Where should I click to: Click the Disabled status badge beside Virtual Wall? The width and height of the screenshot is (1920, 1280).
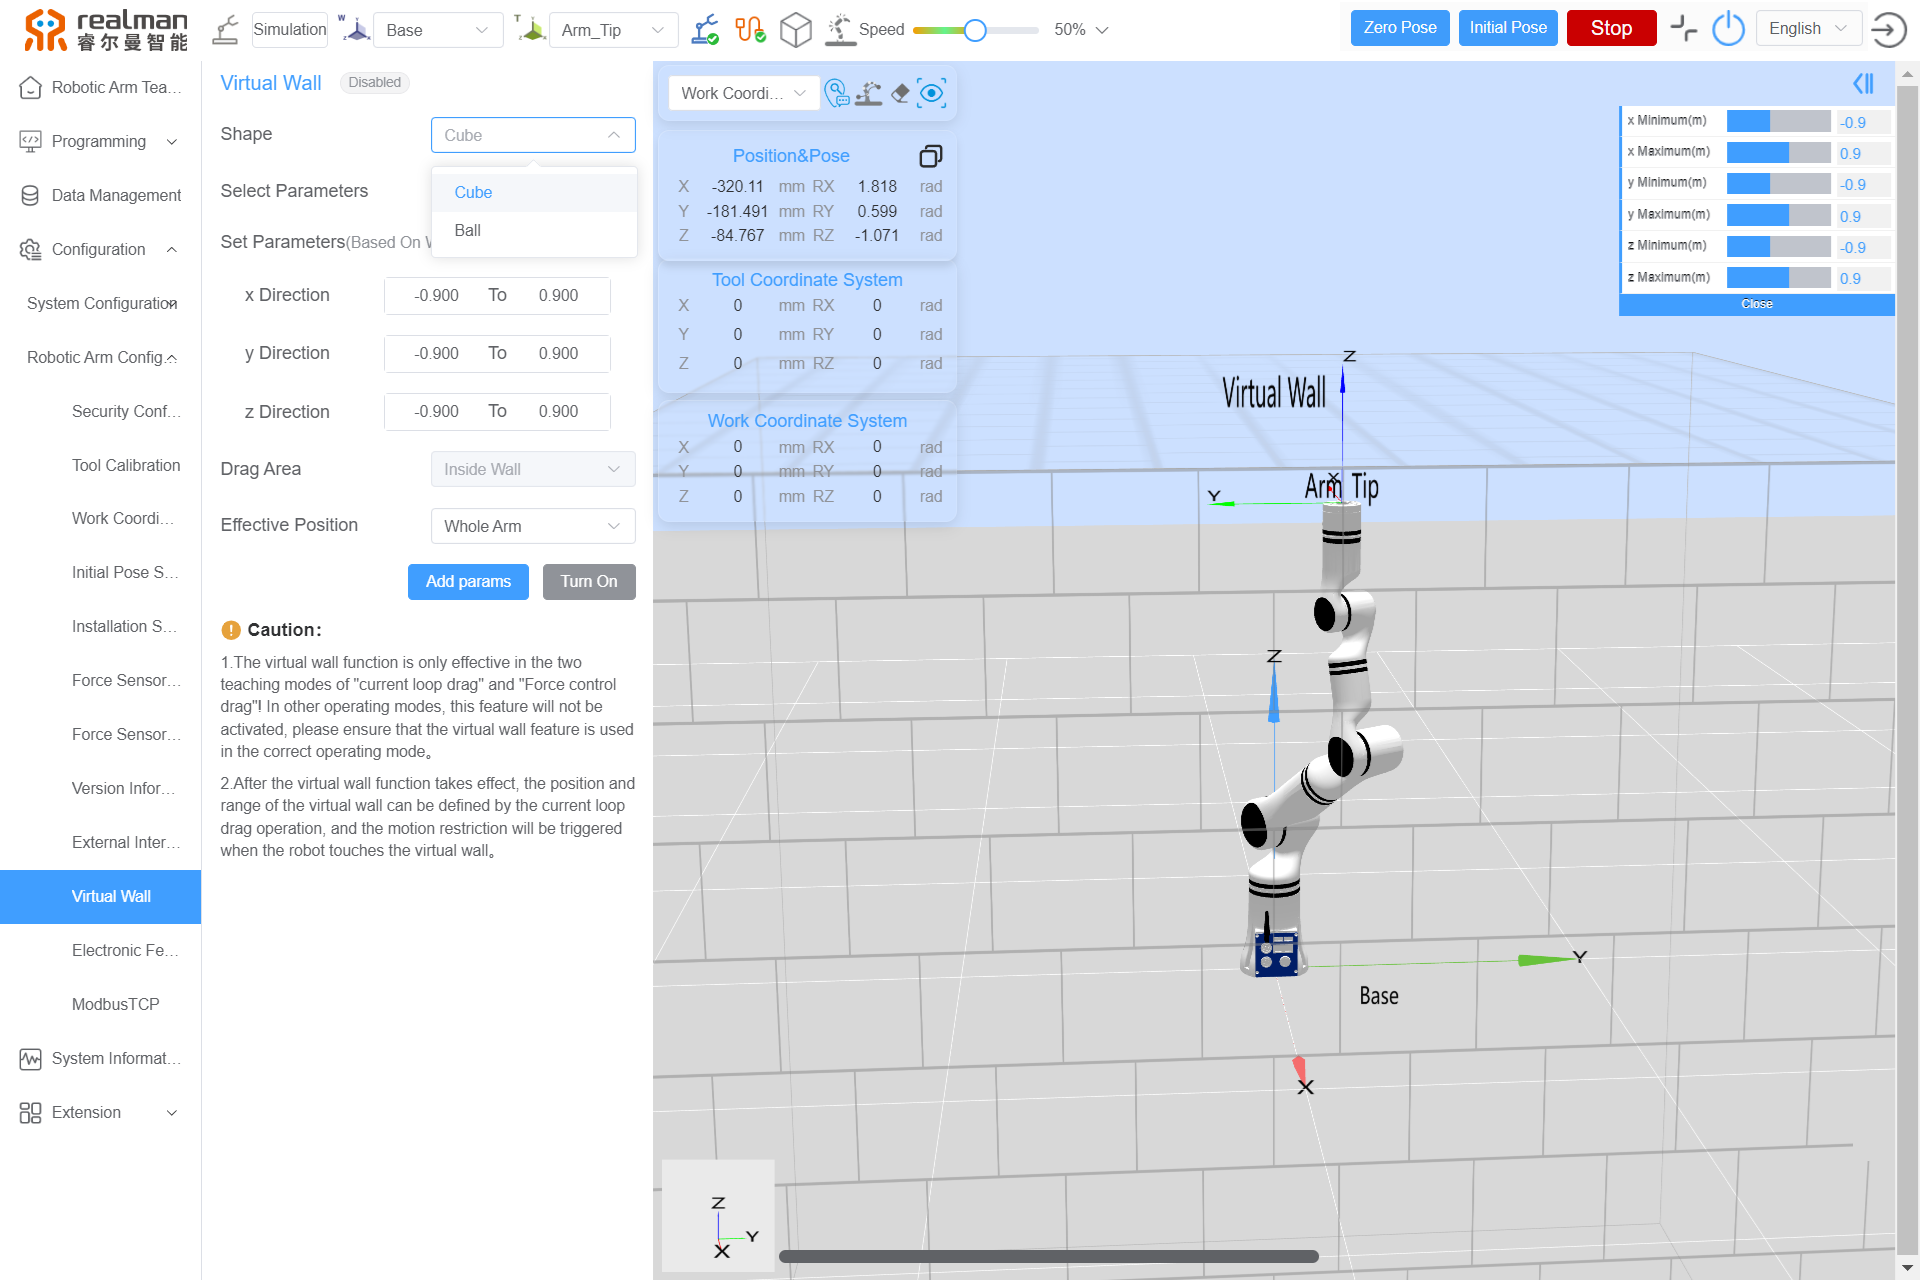click(374, 83)
